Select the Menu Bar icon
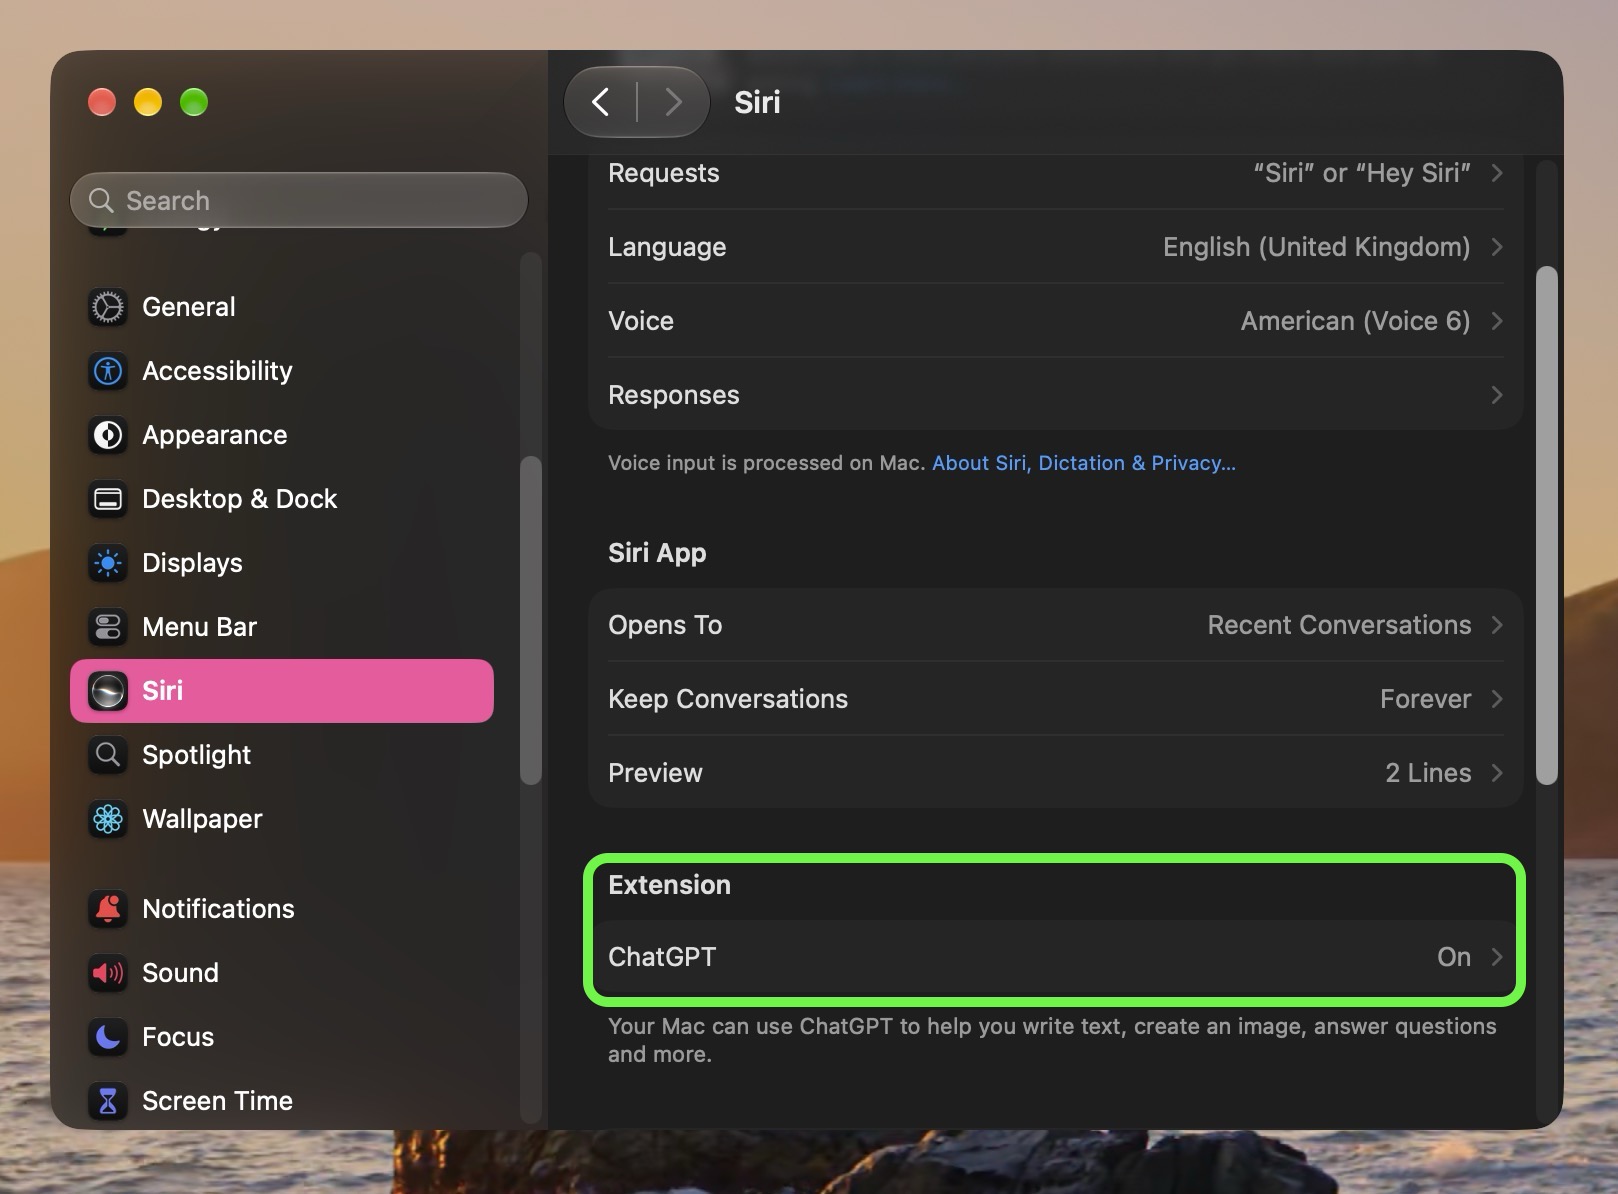The width and height of the screenshot is (1618, 1194). (x=108, y=627)
